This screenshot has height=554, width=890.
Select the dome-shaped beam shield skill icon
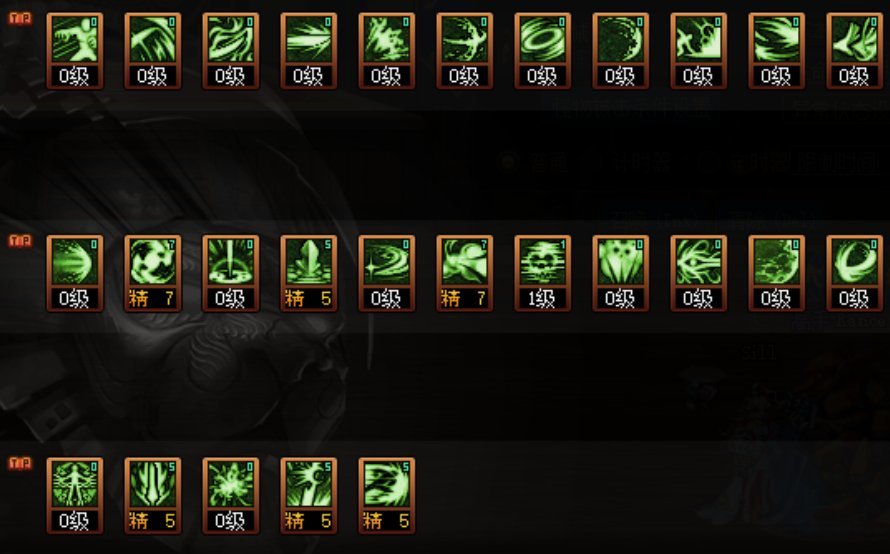tap(75, 274)
